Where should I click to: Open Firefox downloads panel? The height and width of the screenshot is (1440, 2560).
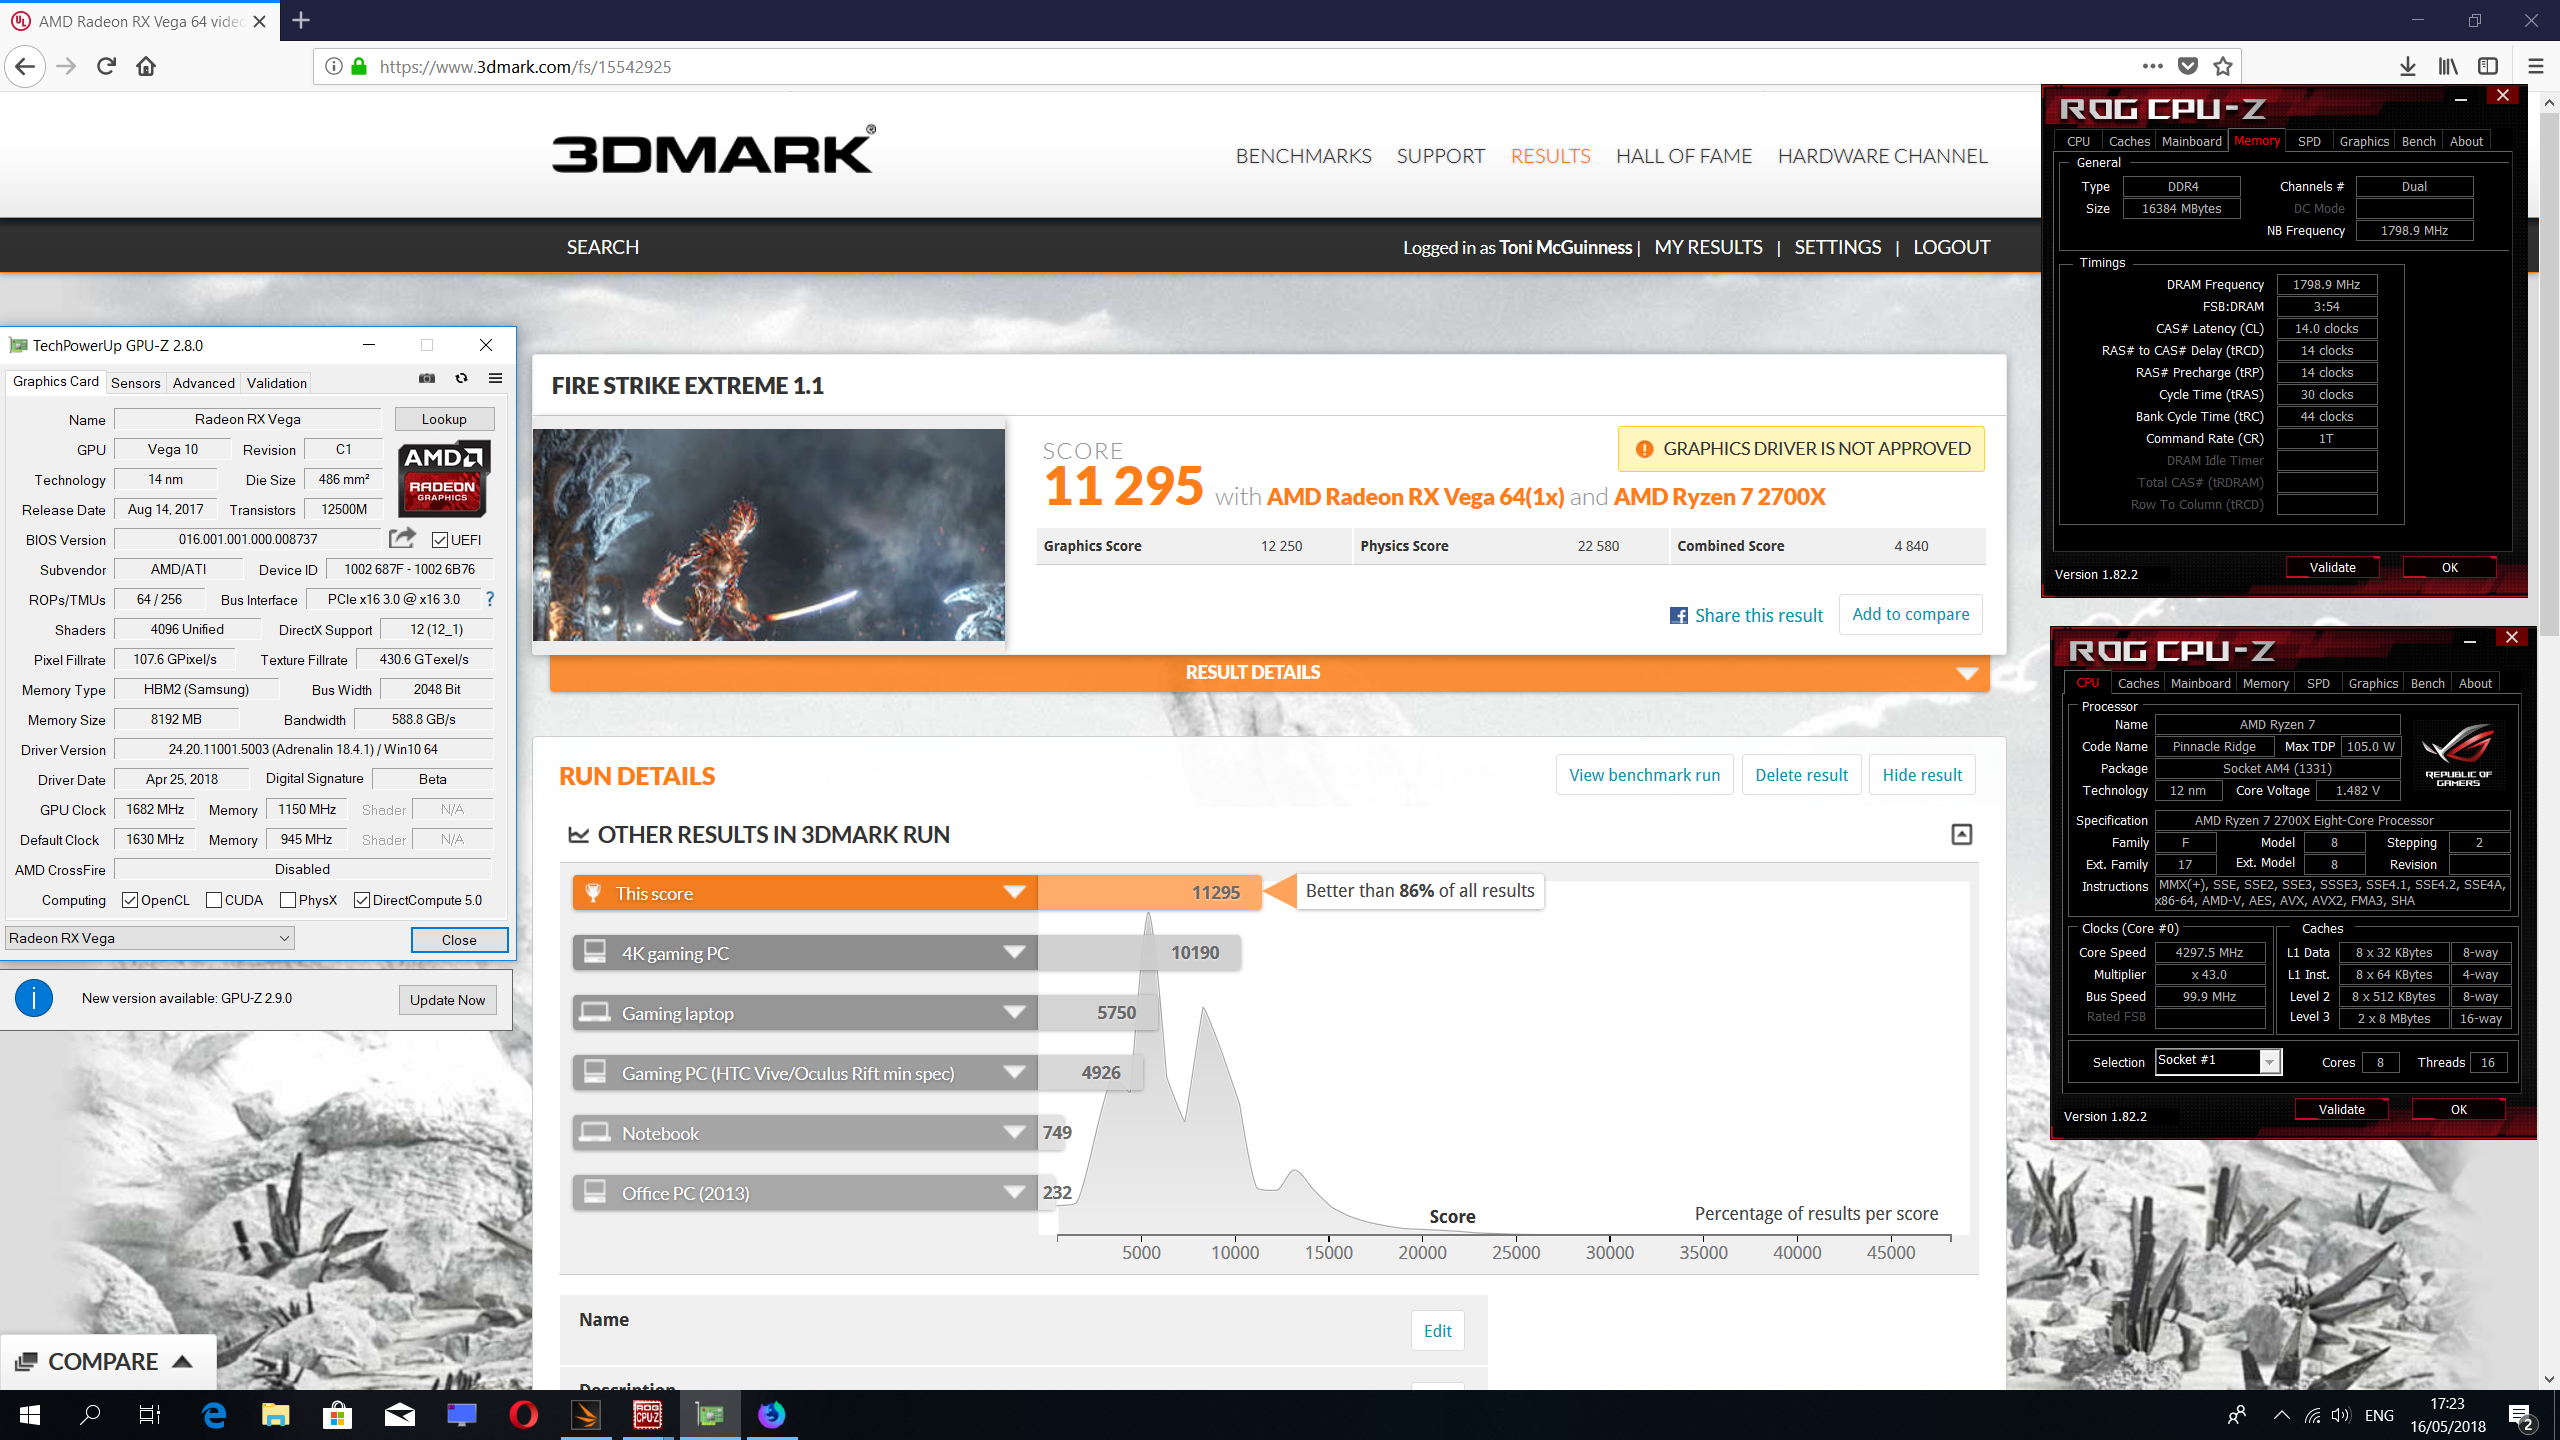click(x=2408, y=67)
